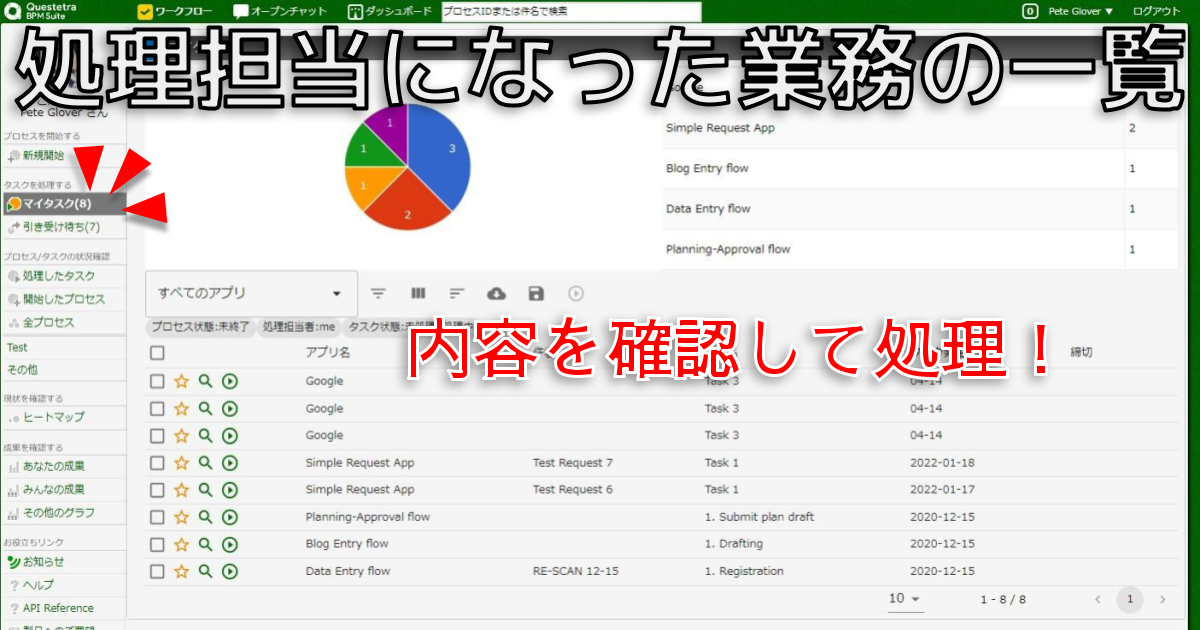Click the cloud download icon
This screenshot has width=1200, height=630.
(496, 293)
